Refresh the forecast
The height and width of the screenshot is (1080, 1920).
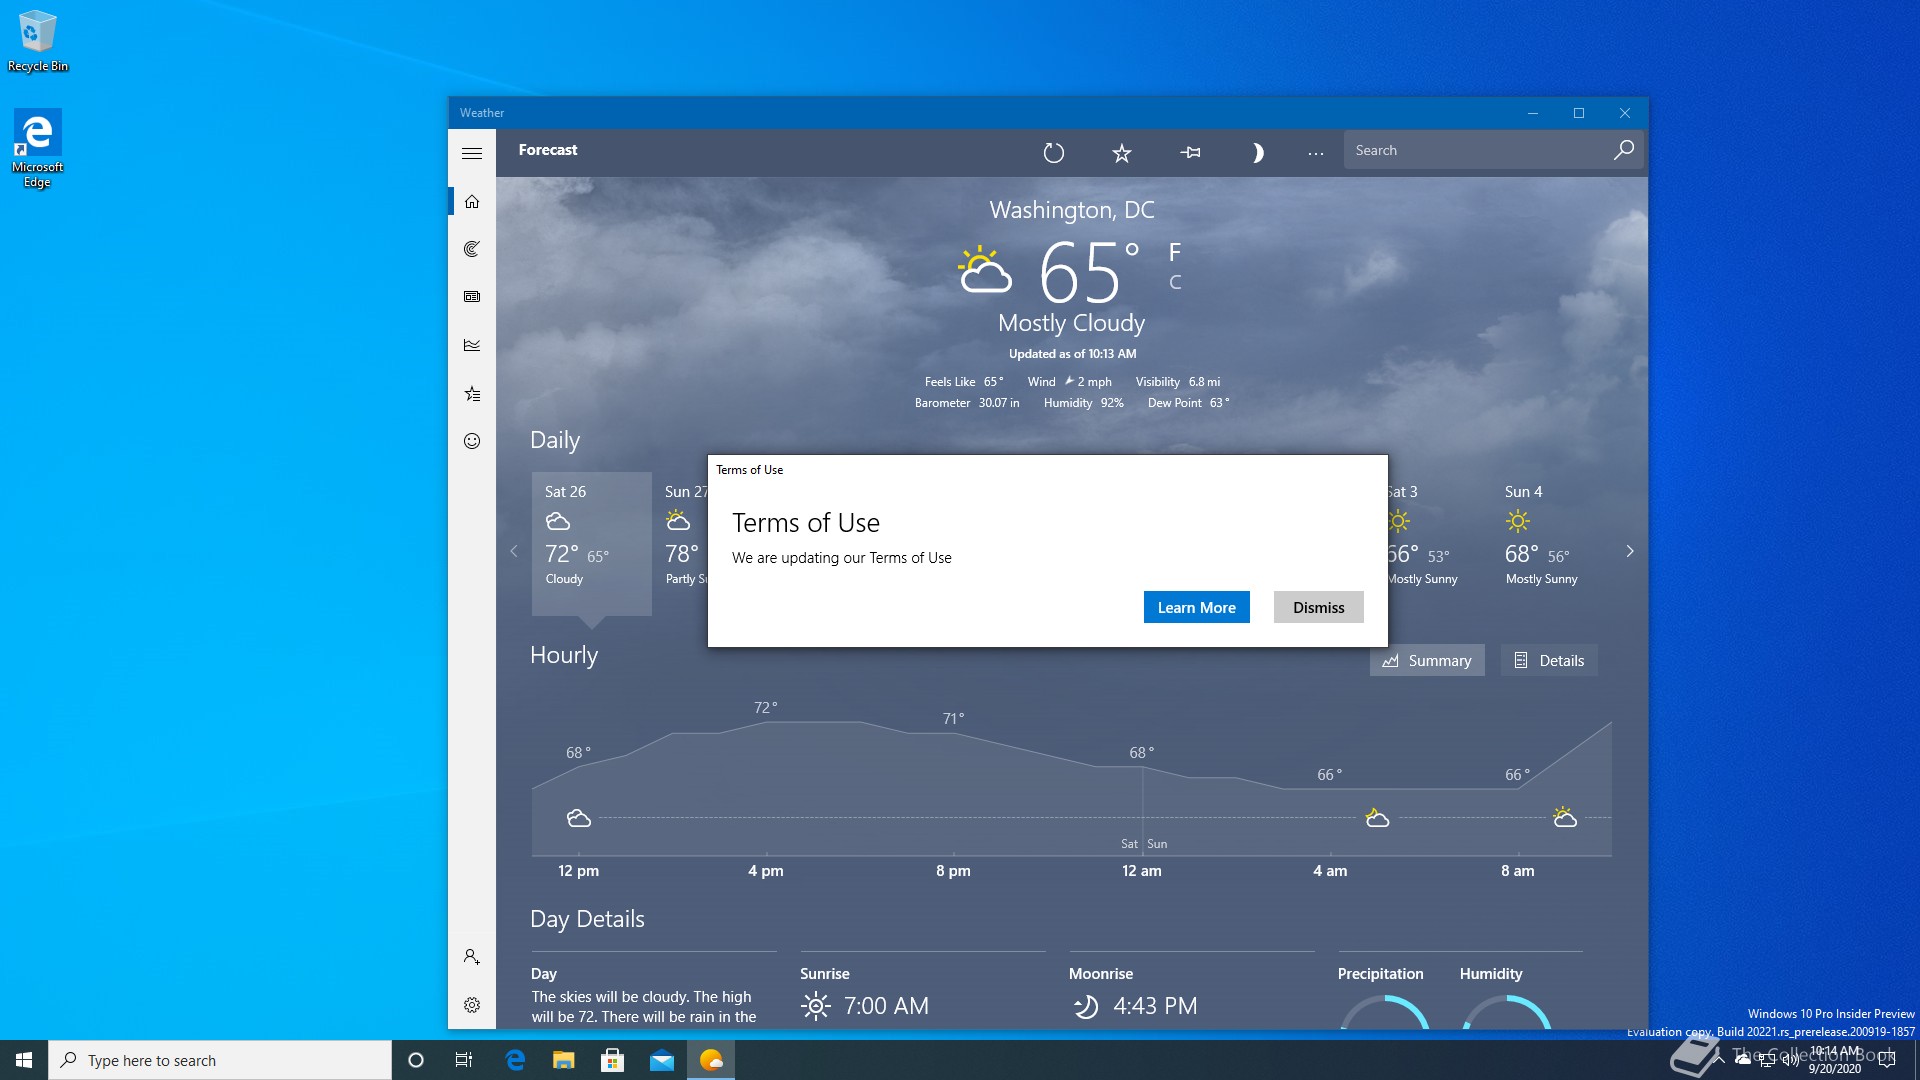(x=1054, y=152)
